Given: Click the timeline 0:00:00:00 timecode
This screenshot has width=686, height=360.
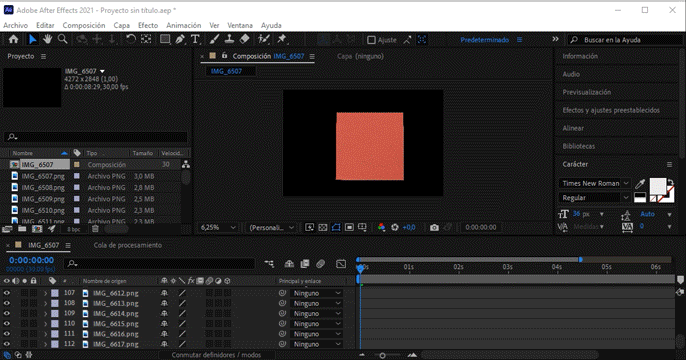Looking at the screenshot, I should (32, 260).
